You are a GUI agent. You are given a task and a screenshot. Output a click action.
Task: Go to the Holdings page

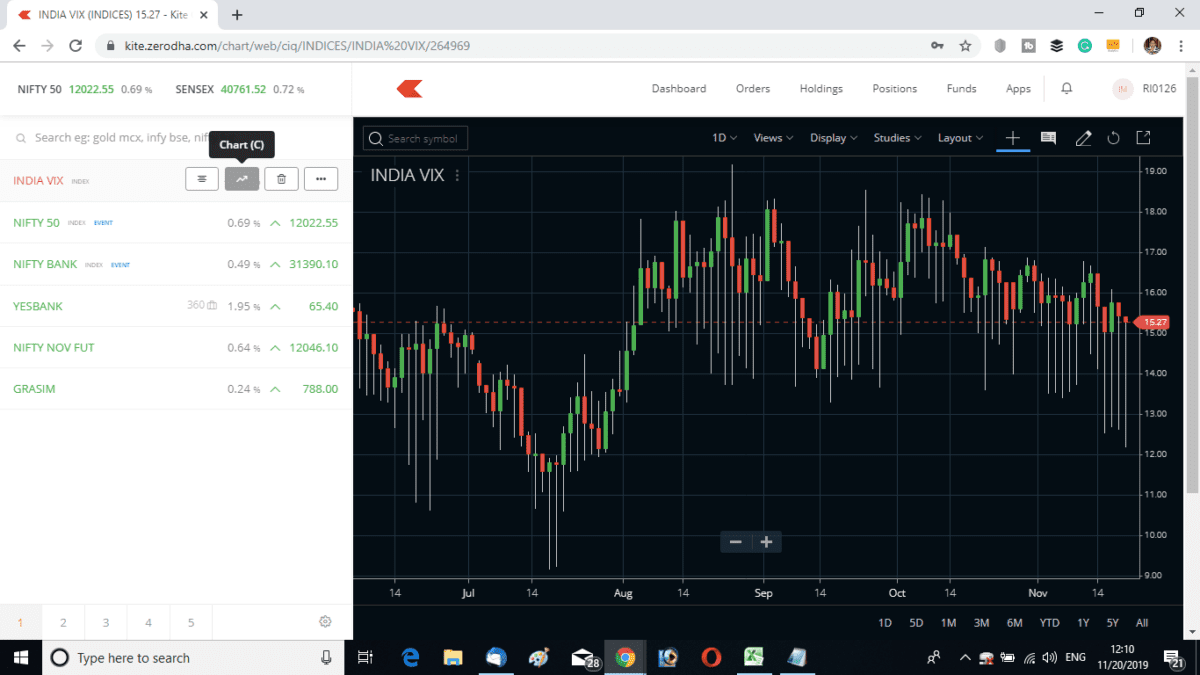821,89
